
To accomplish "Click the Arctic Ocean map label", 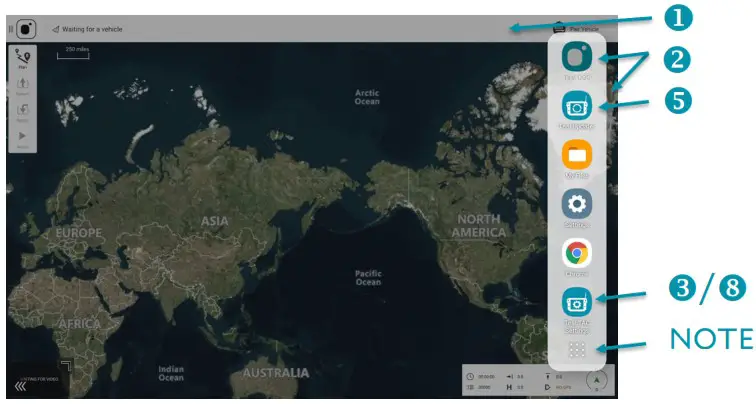I will pyautogui.click(x=367, y=97).
